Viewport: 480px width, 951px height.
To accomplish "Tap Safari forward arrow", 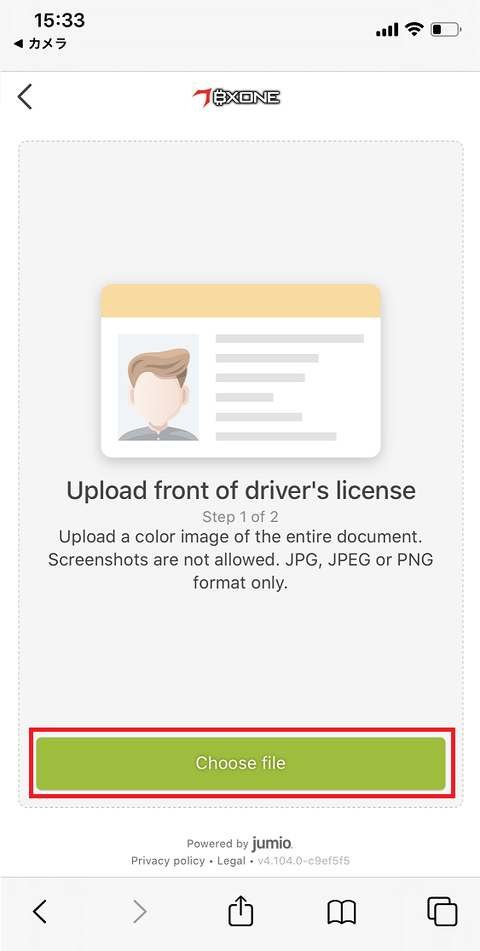I will tap(140, 911).
